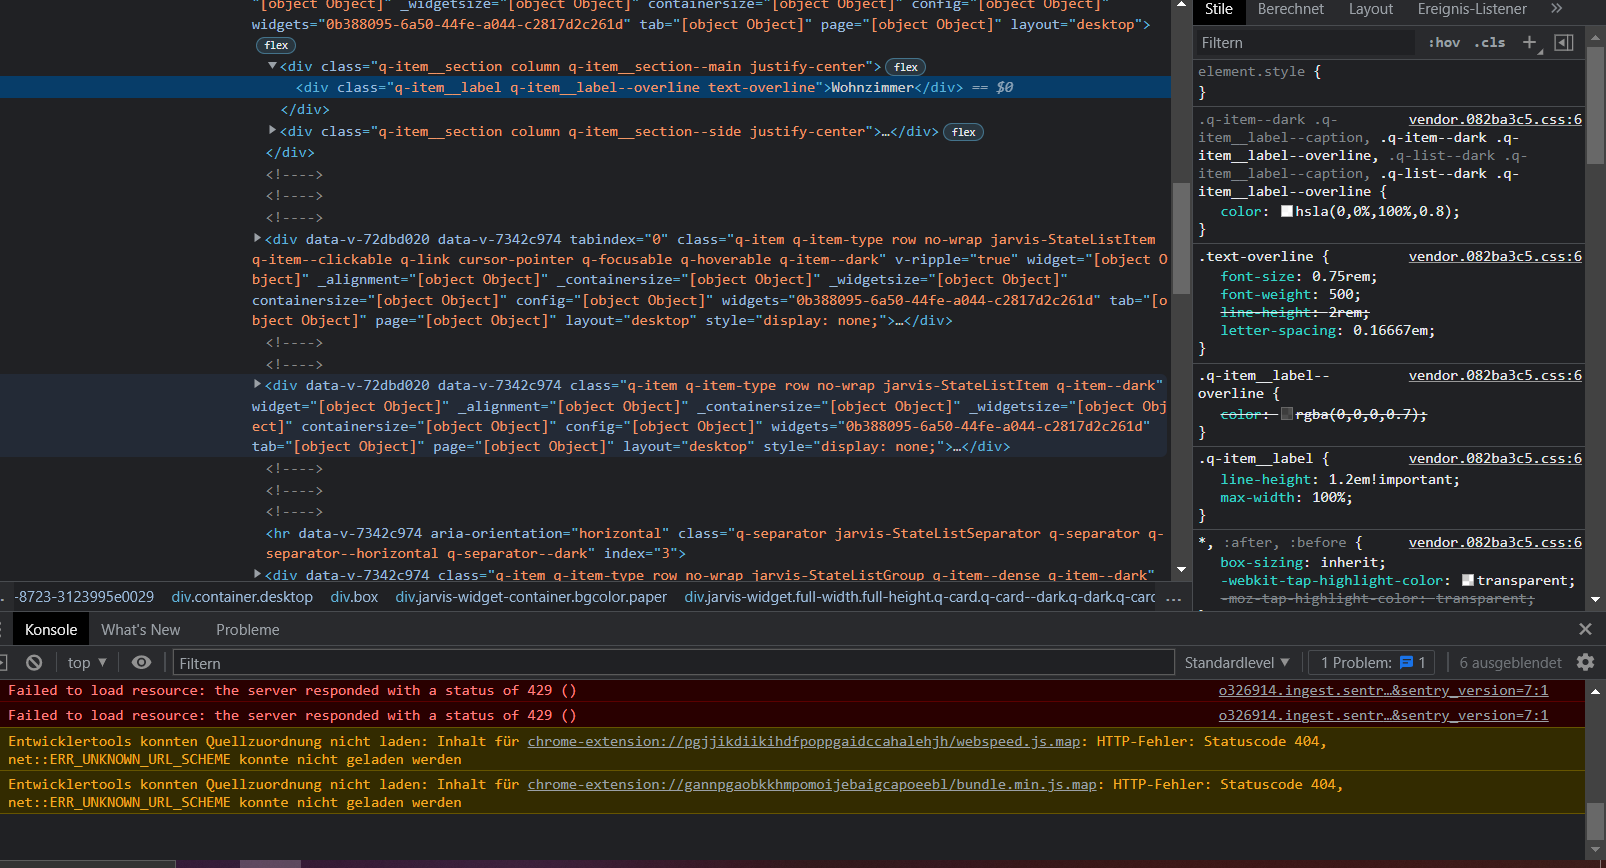Click the 6 ausgeblendet hidden messages label
The image size is (1606, 868).
[1510, 662]
